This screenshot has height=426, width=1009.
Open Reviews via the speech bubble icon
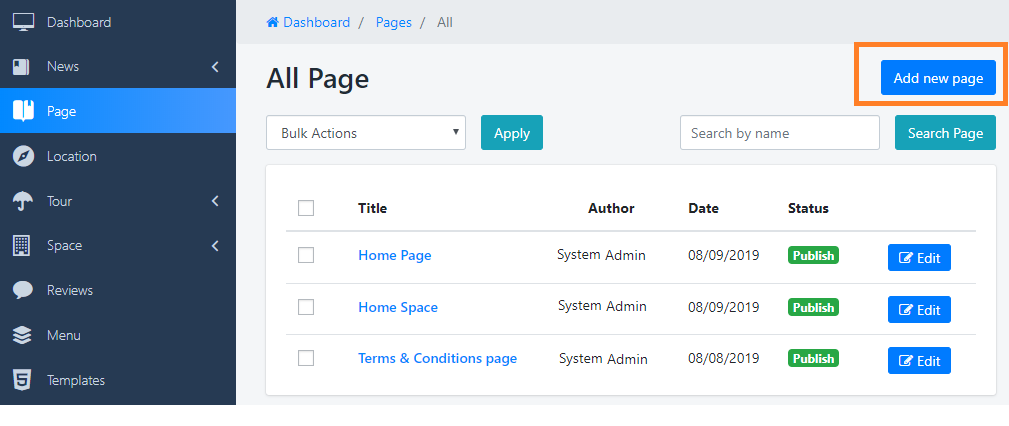click(22, 290)
